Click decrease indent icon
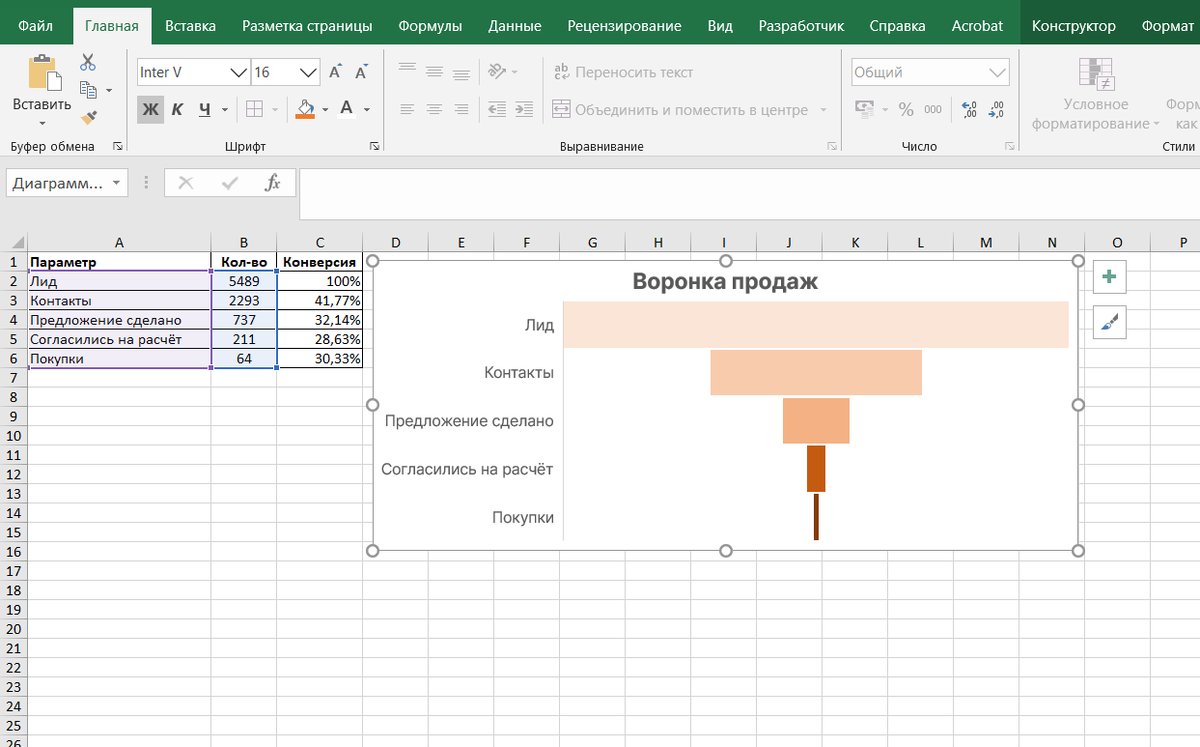The height and width of the screenshot is (747, 1200). click(497, 109)
